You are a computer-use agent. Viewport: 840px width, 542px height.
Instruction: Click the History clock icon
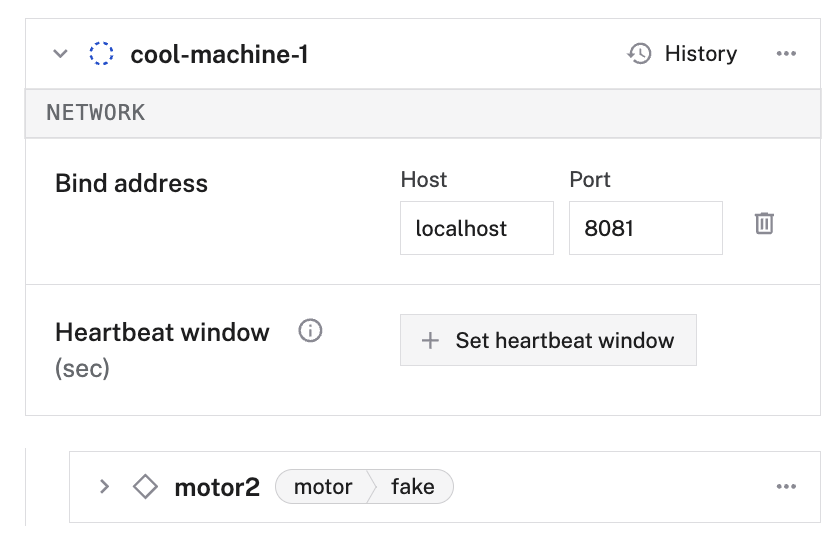[639, 54]
